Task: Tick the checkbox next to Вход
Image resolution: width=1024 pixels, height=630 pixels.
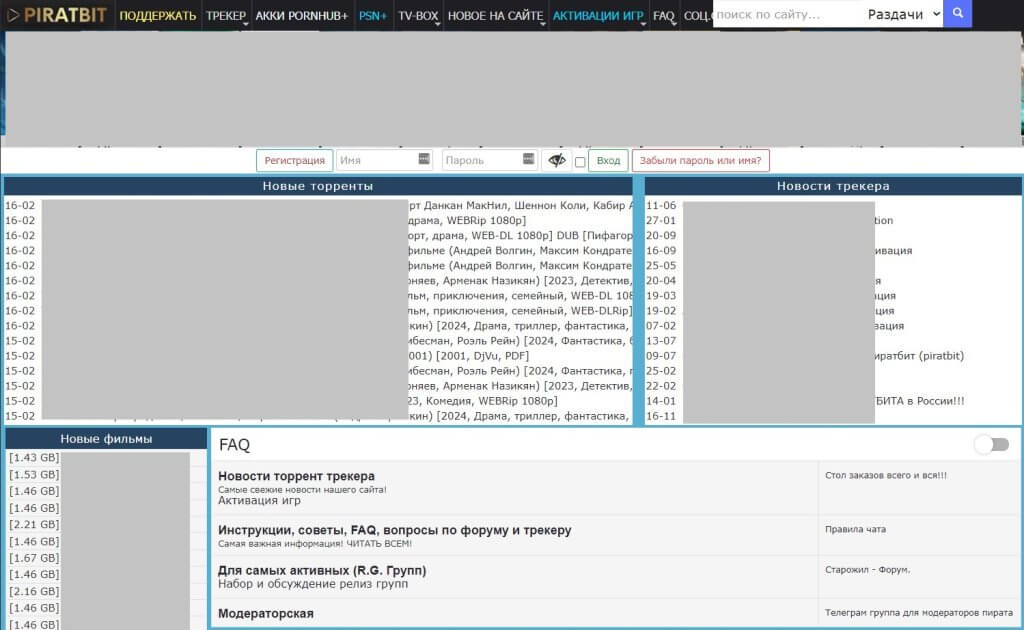Action: click(580, 162)
